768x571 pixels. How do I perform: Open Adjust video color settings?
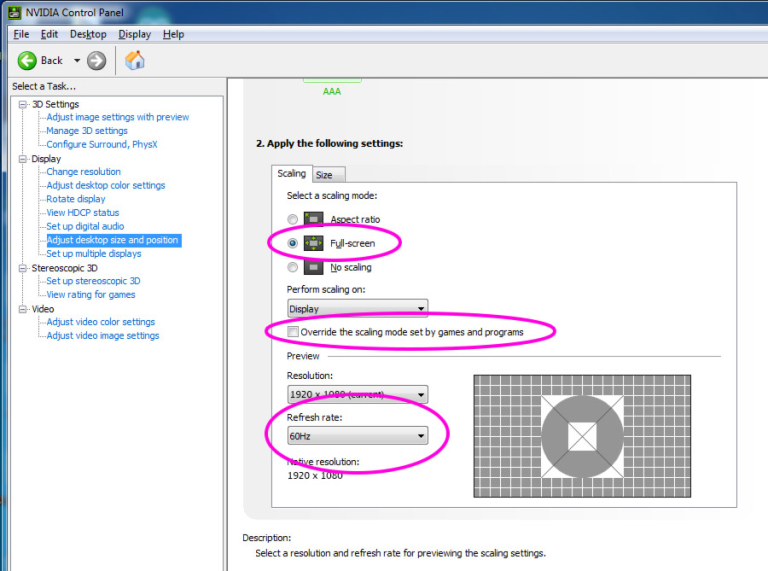click(100, 322)
